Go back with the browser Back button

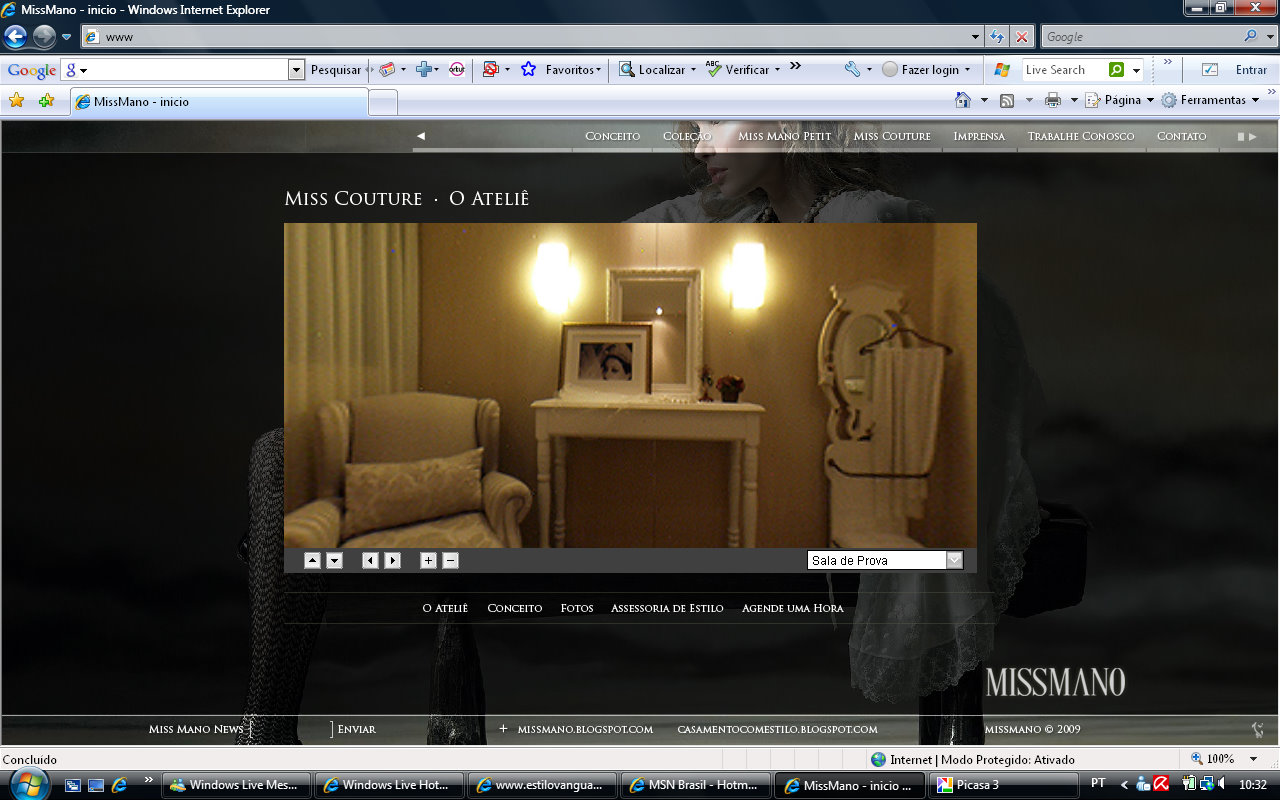15,37
